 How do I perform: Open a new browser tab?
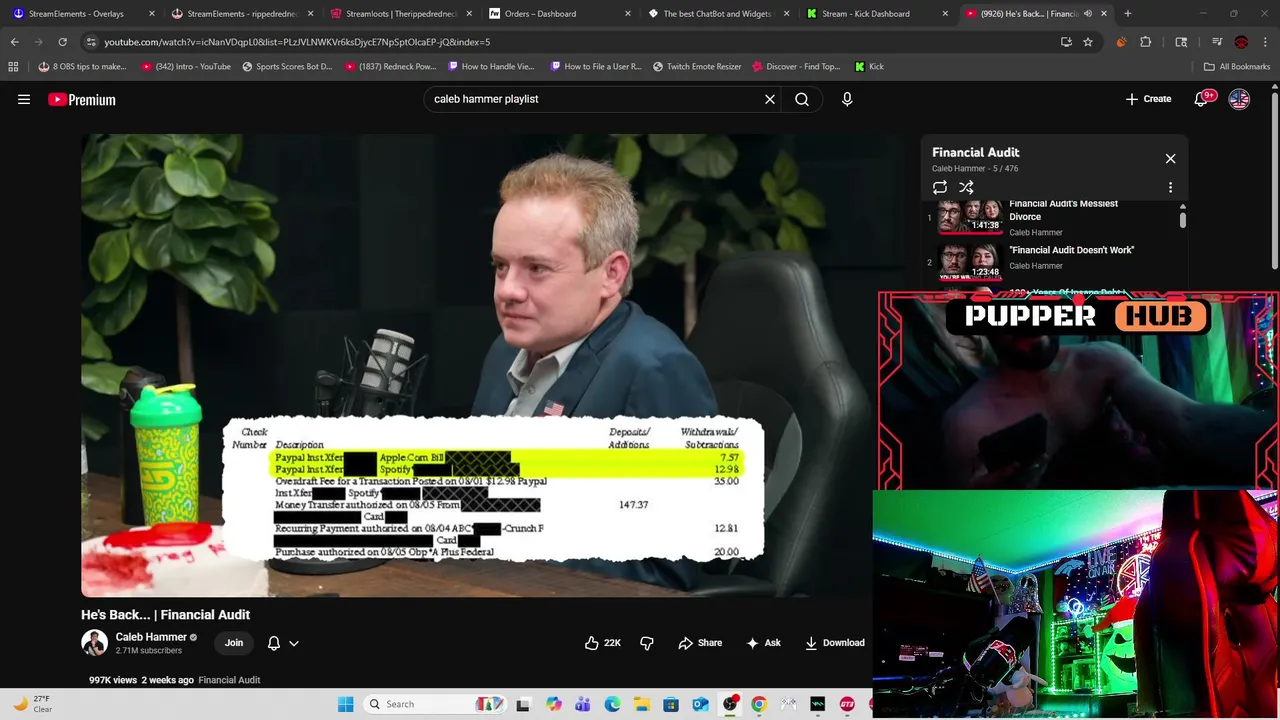(x=1128, y=14)
